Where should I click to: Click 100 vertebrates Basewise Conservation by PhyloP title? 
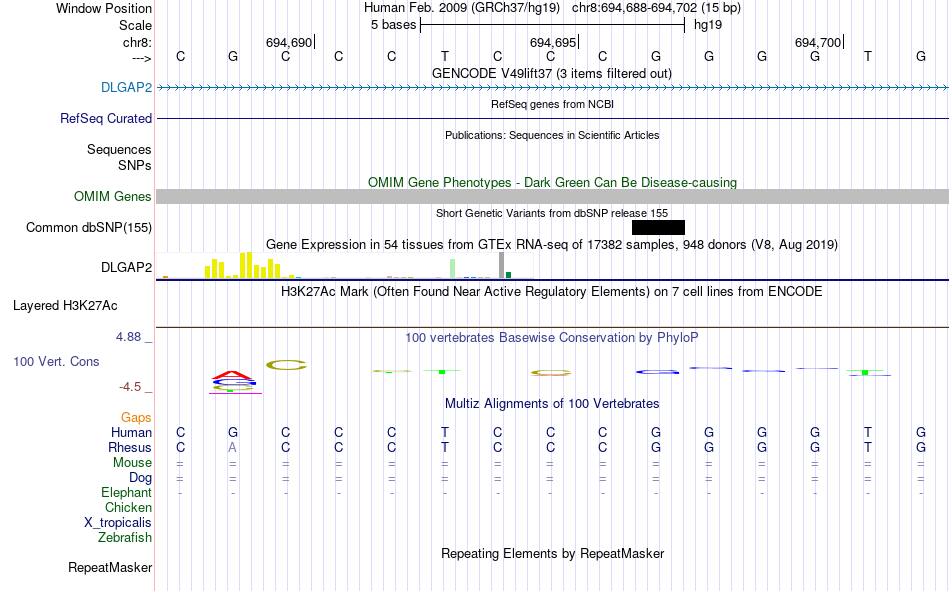pyautogui.click(x=552, y=338)
